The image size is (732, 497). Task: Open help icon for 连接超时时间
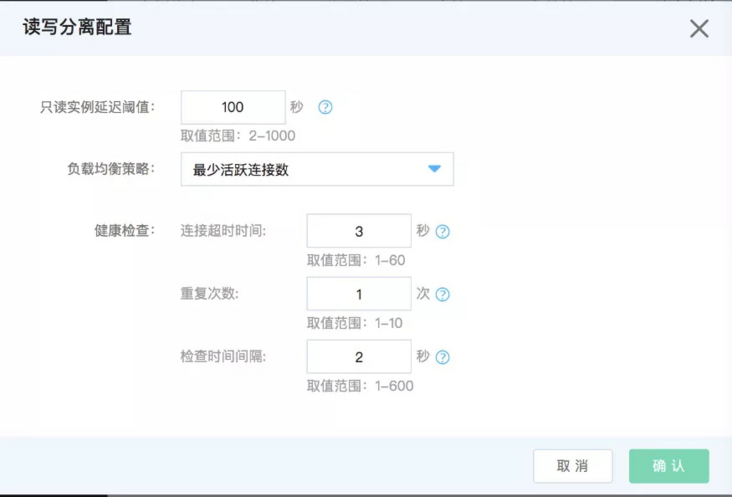(x=442, y=231)
